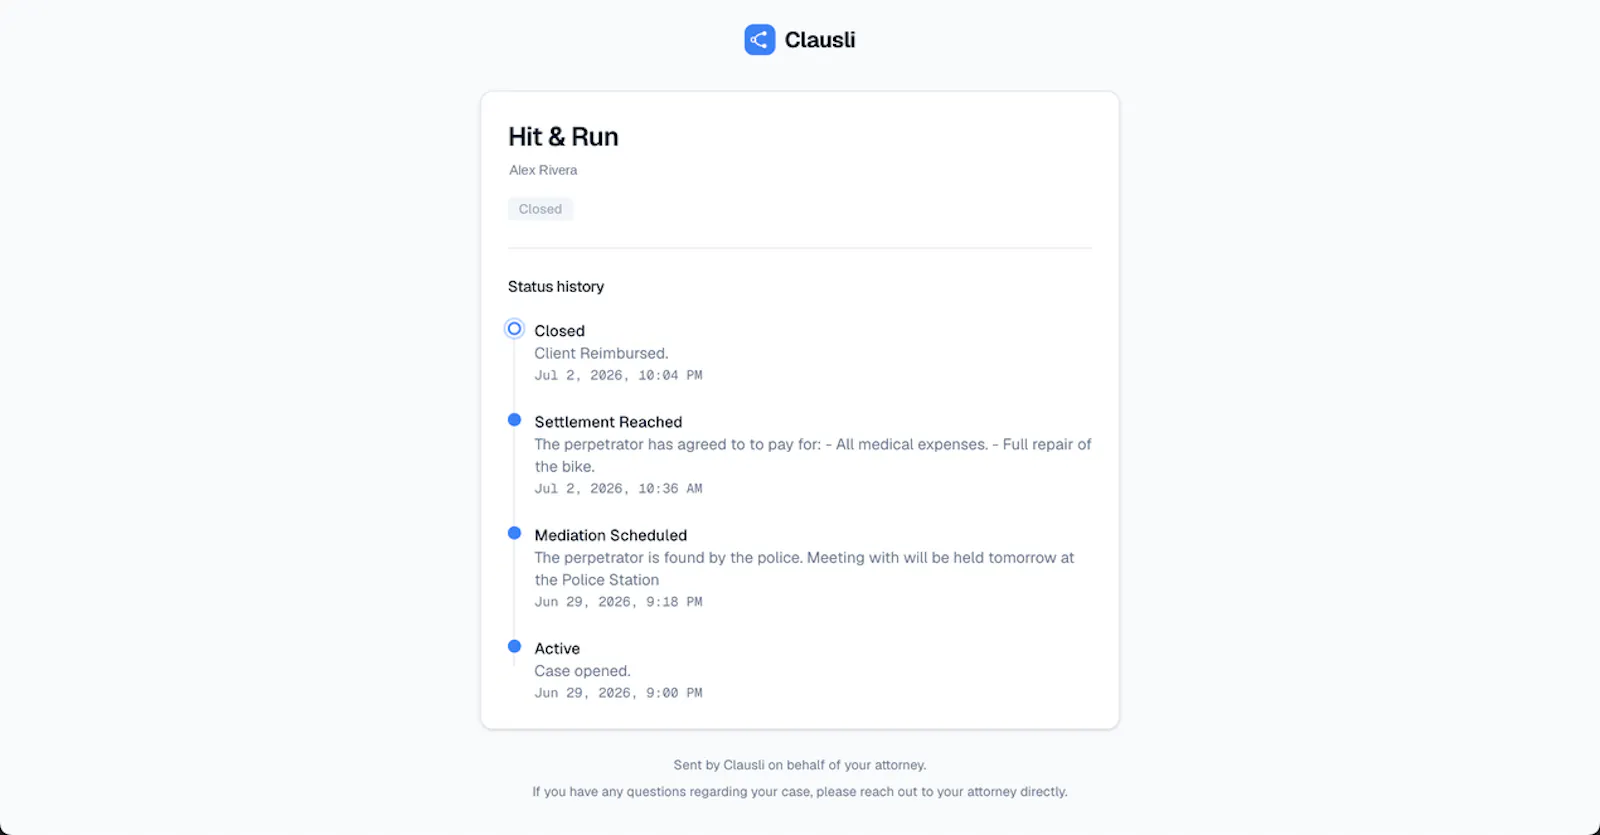Click the timestamp Jul 2, 2026, 10:36 AM
The image size is (1600, 835).
pyautogui.click(x=618, y=489)
